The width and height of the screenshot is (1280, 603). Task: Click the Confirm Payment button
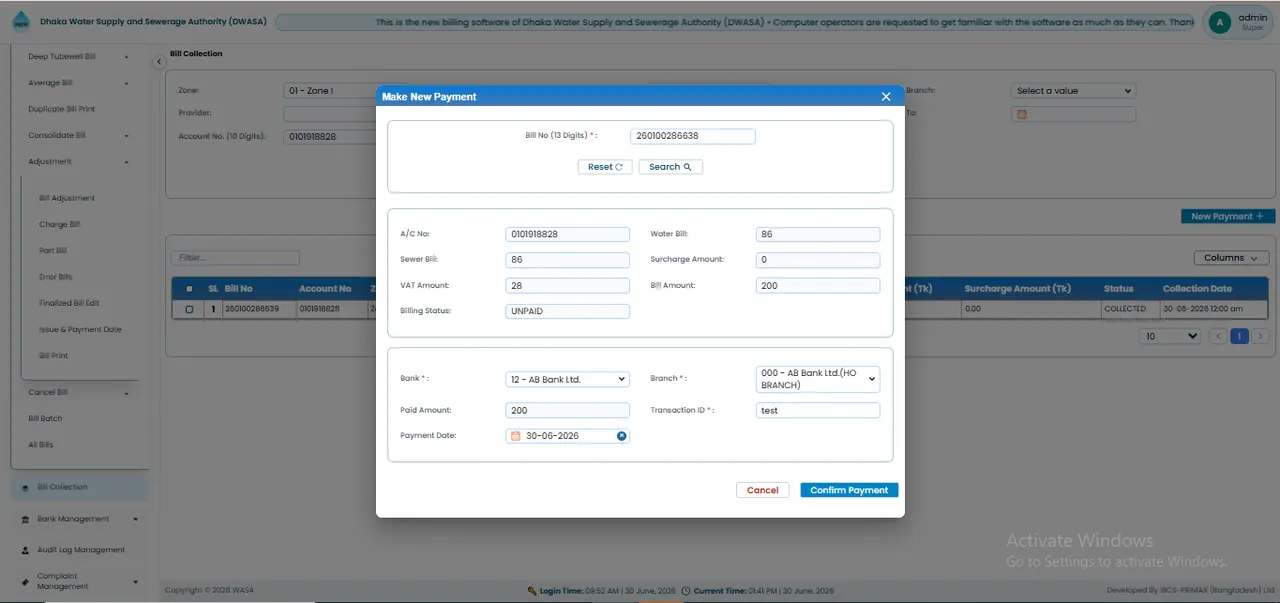849,490
